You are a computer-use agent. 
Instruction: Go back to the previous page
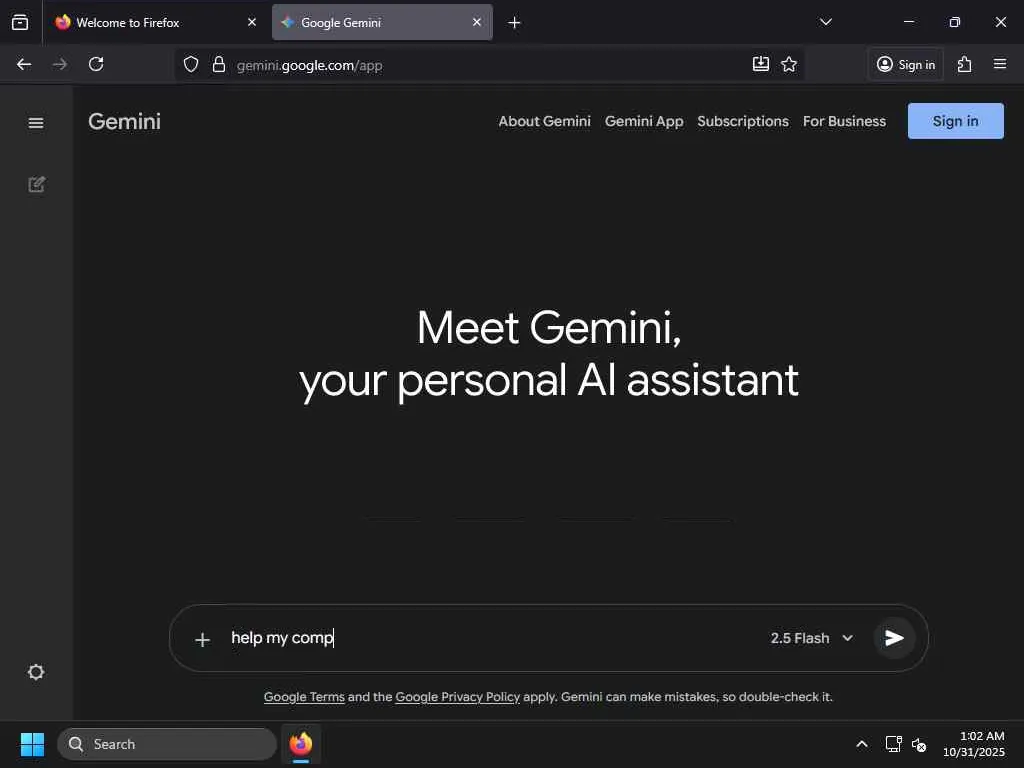(24, 64)
